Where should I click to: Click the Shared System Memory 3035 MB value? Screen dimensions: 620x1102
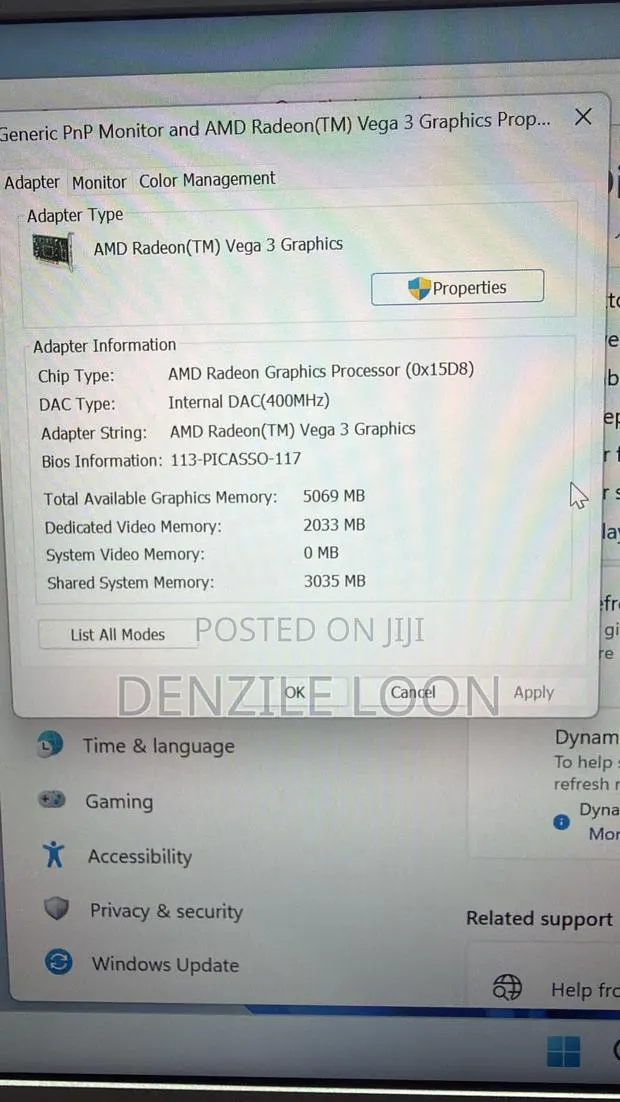point(335,581)
